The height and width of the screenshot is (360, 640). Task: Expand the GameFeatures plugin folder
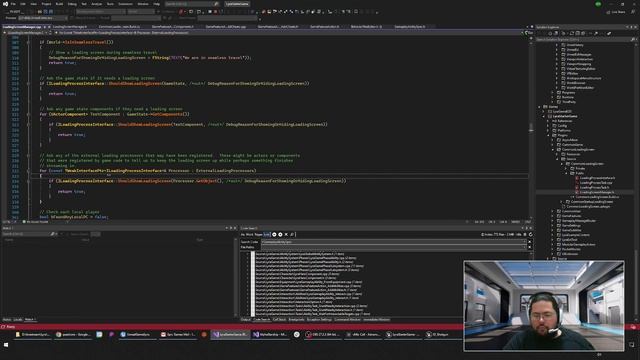tap(553, 216)
